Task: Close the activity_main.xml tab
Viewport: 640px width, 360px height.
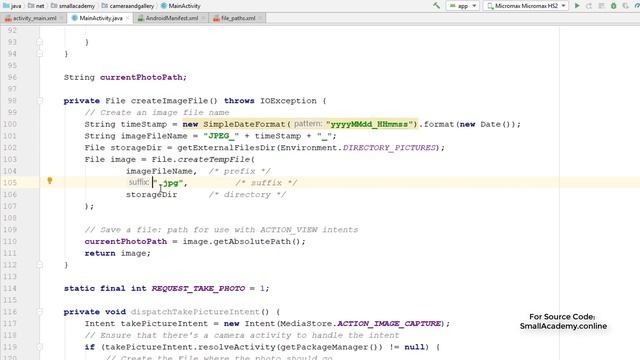Action: click(x=61, y=18)
